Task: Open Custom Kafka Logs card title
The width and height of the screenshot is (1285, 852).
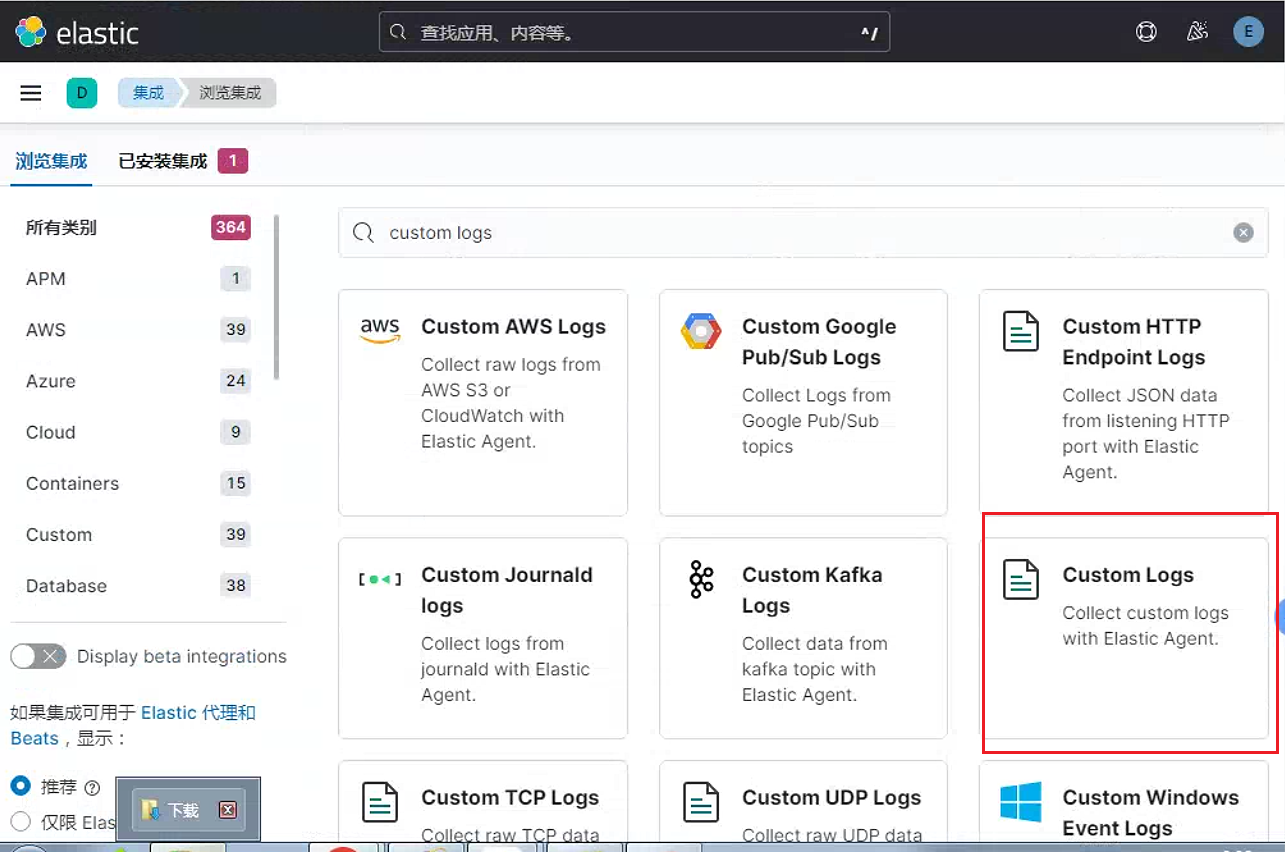Action: [x=812, y=590]
